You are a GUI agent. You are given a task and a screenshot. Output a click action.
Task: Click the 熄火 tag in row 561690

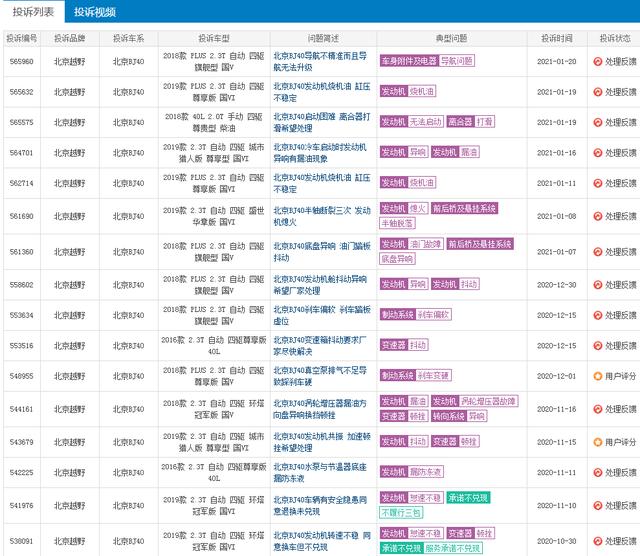[x=418, y=209]
